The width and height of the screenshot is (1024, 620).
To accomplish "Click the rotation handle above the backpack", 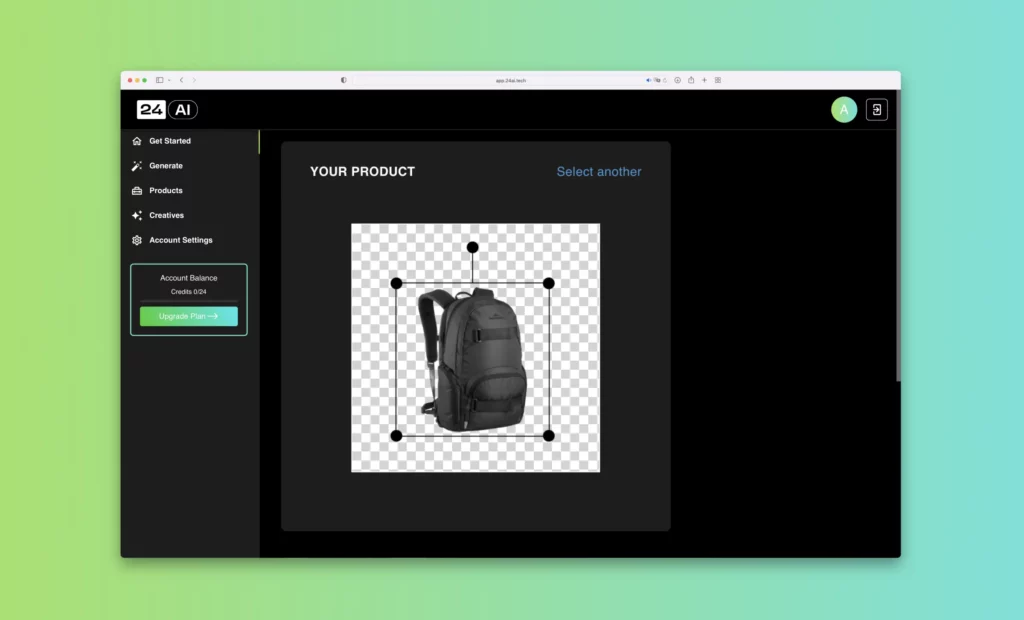I will pyautogui.click(x=472, y=247).
